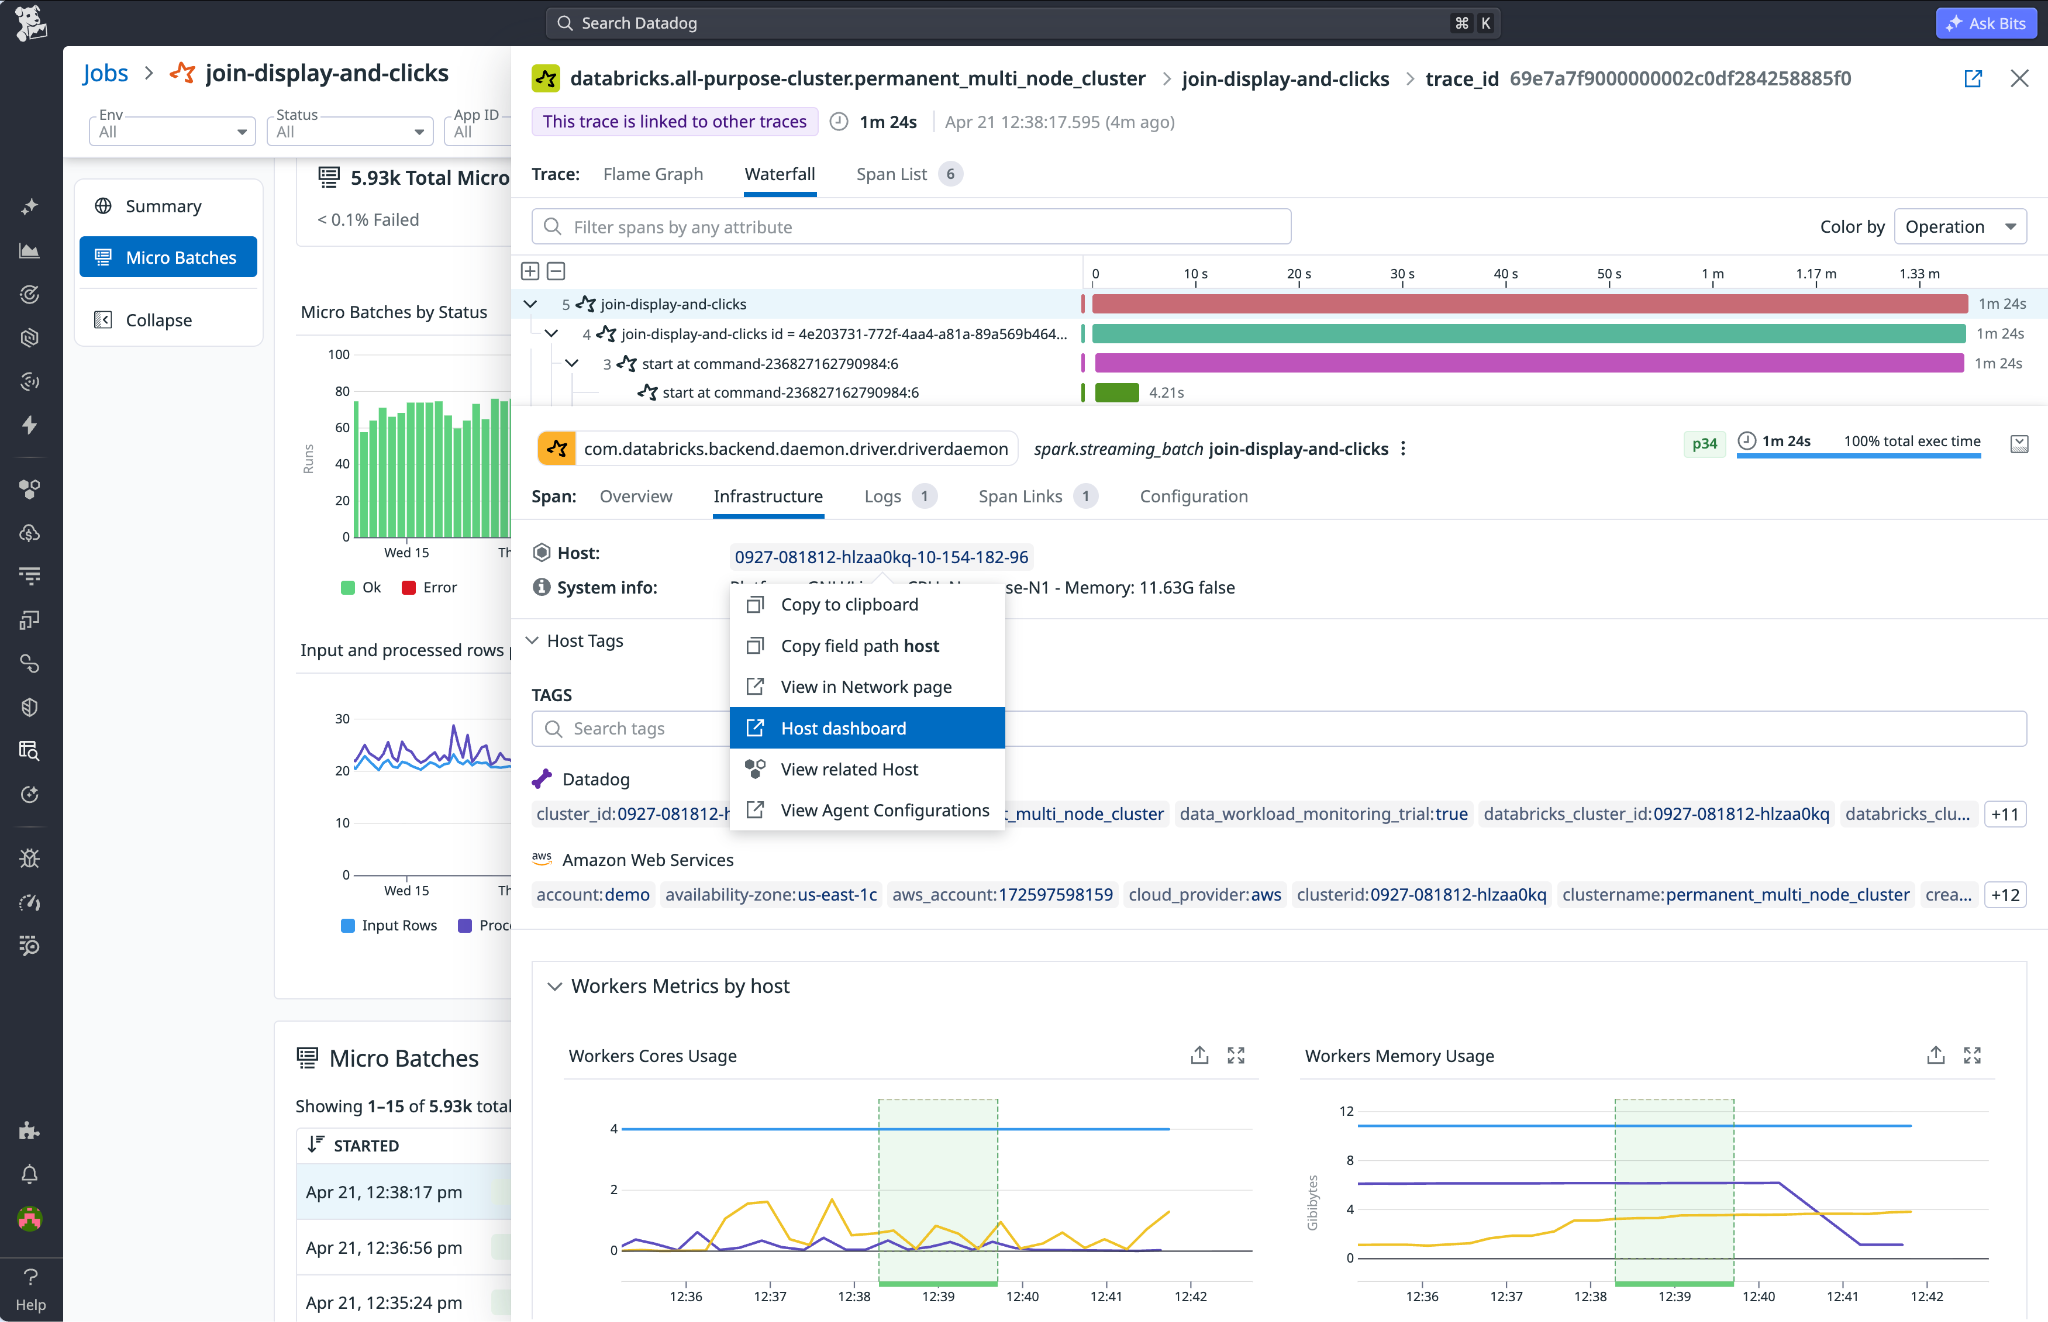Click Error legend color swatch
Image resolution: width=2048 pixels, height=1322 pixels.
(x=409, y=588)
